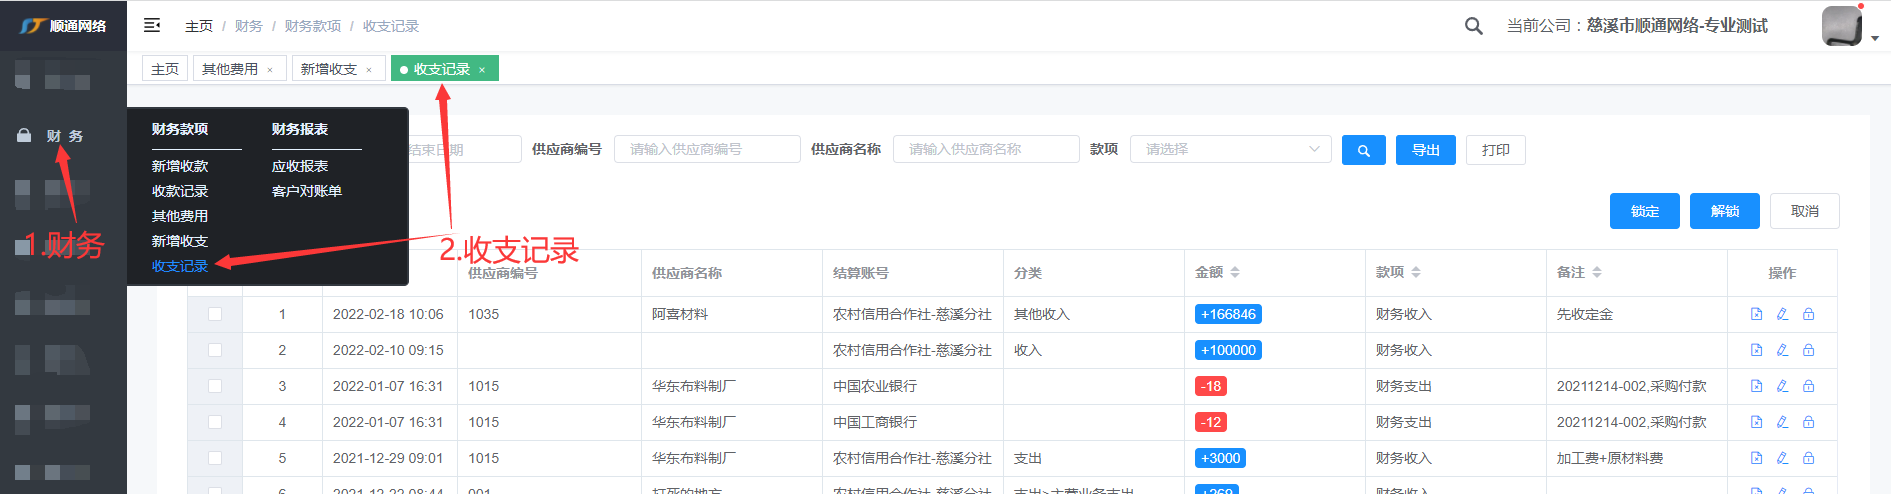The image size is (1891, 494).
Task: Tick the checkbox for row 3
Action: pyautogui.click(x=215, y=386)
